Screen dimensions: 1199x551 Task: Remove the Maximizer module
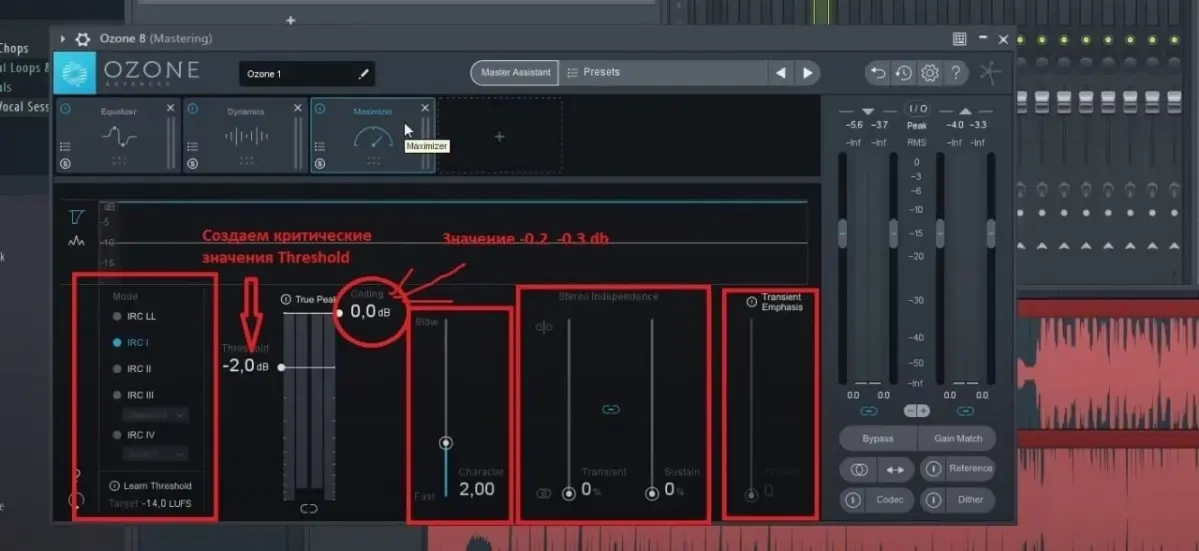pyautogui.click(x=425, y=109)
